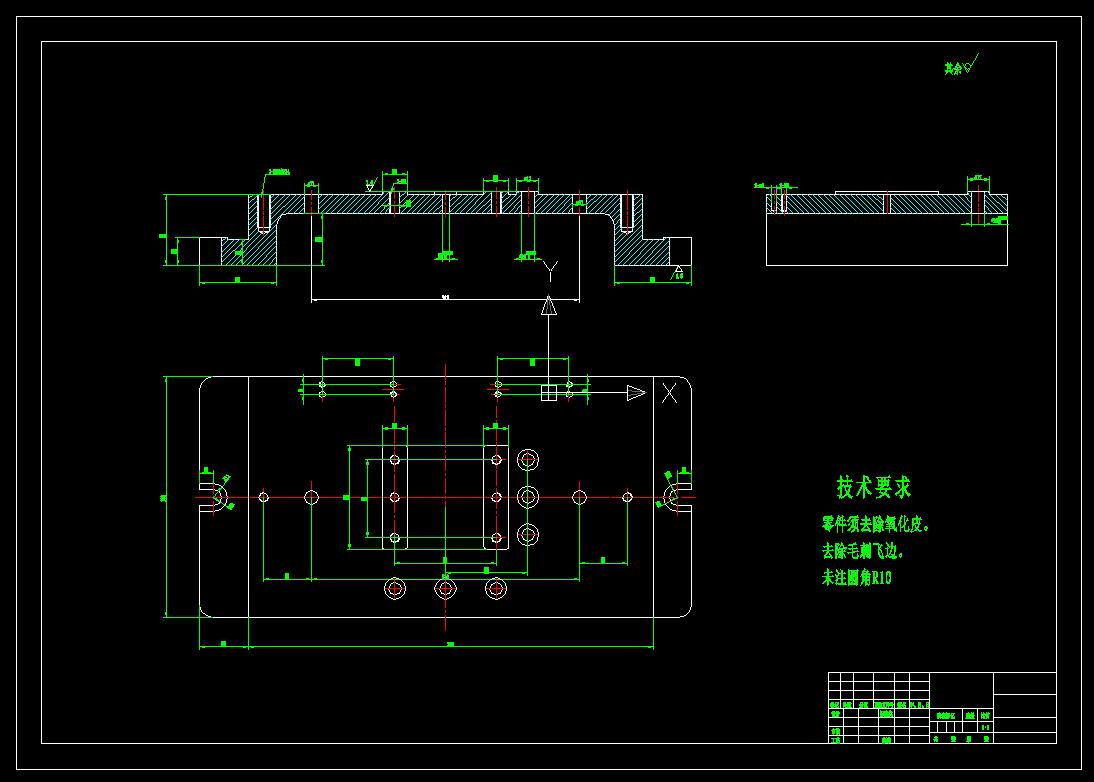Select the 其余 text in top-right corner
Screen dimensions: 1094x782
coord(953,68)
